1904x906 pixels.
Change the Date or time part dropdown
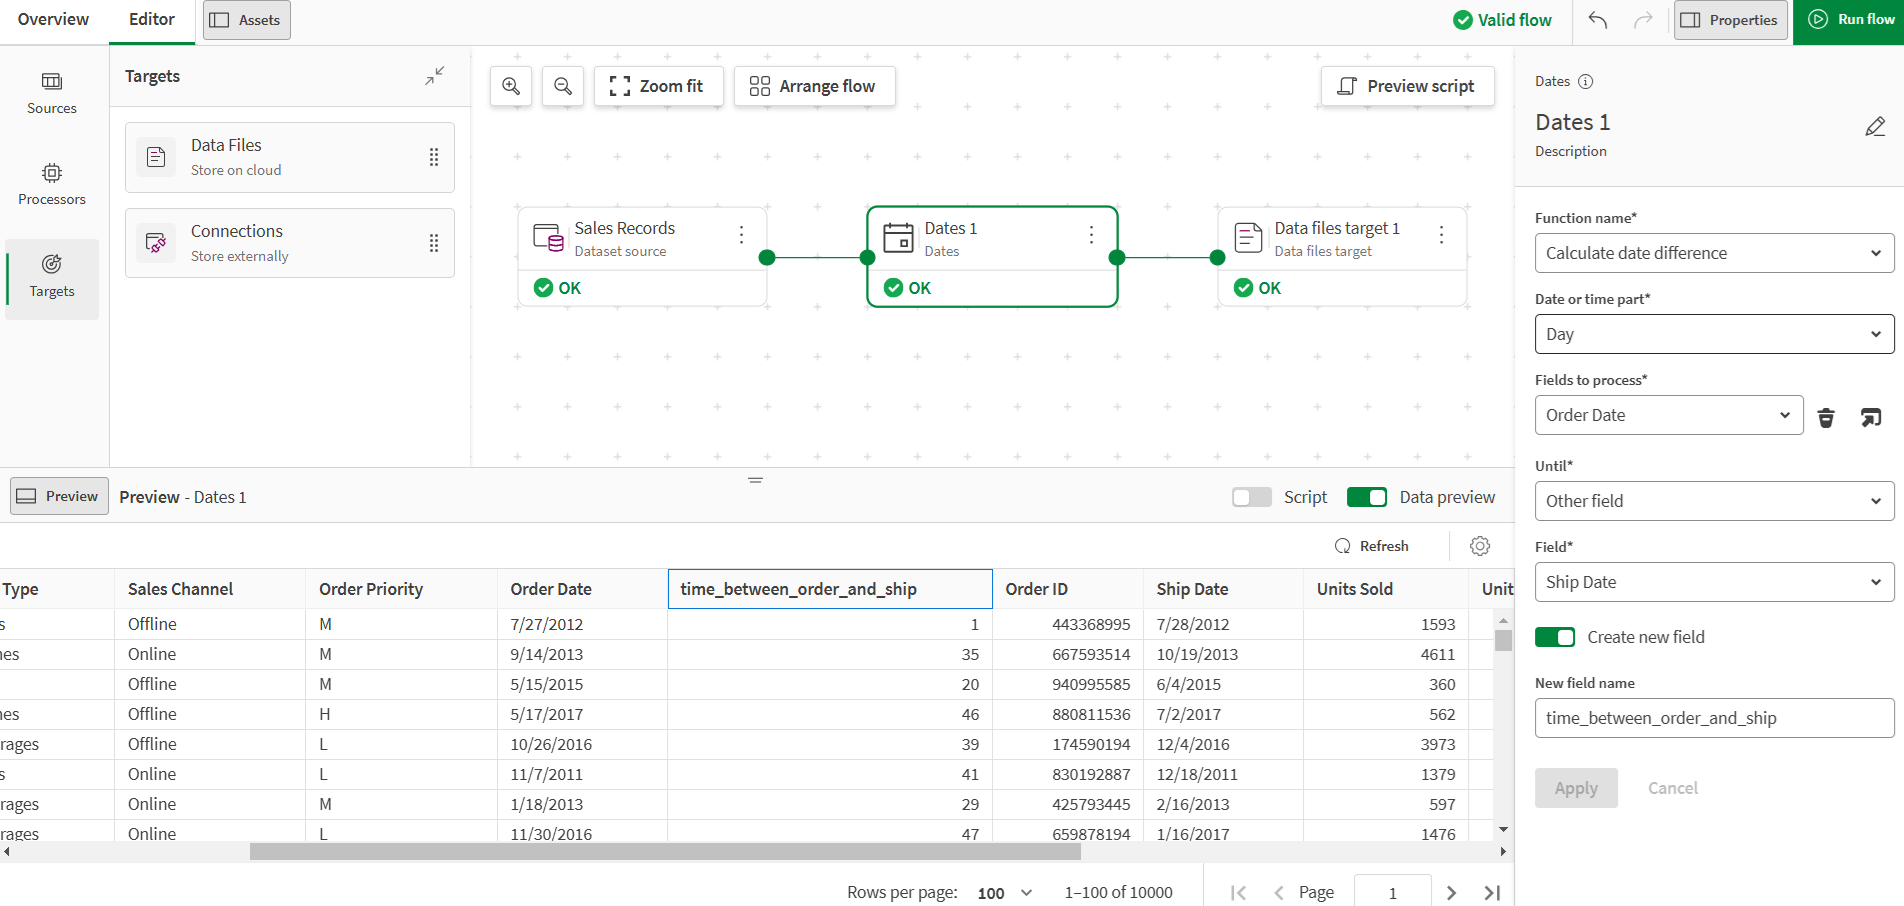(x=1713, y=334)
